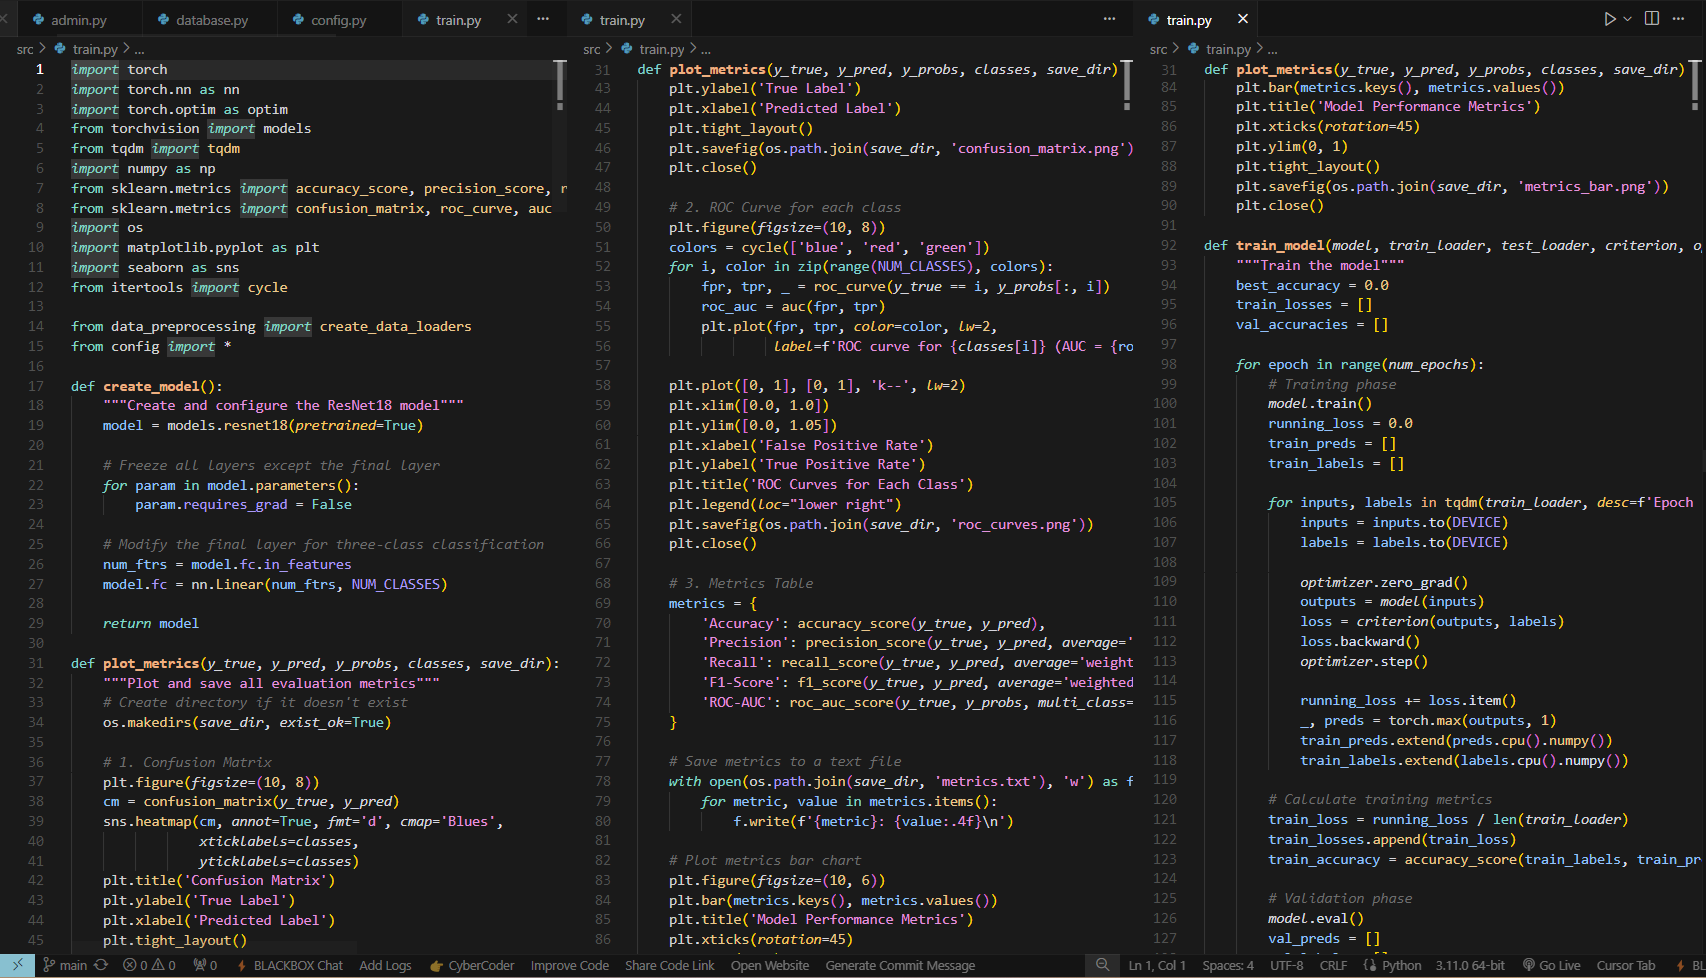This screenshot has width=1706, height=978.
Task: Click line number 31 in first editor
Action: (36, 663)
